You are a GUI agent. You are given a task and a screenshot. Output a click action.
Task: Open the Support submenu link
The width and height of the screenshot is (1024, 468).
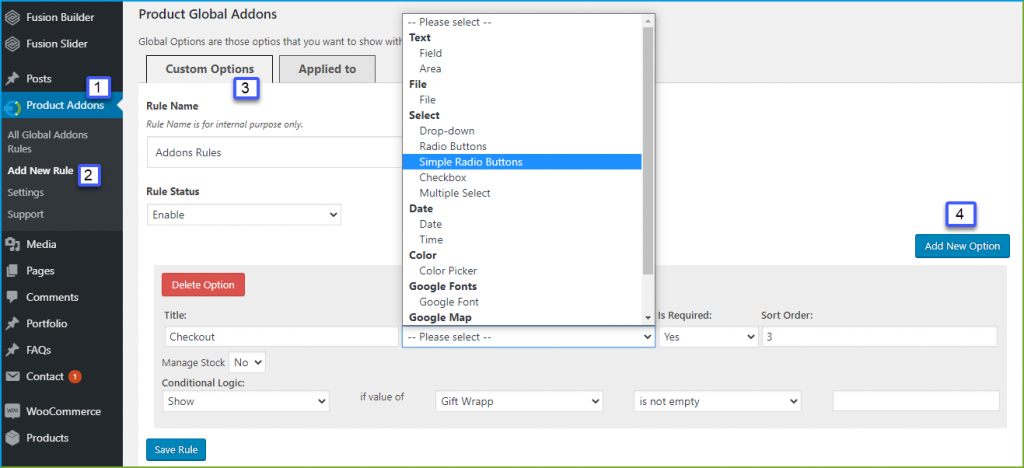point(25,214)
